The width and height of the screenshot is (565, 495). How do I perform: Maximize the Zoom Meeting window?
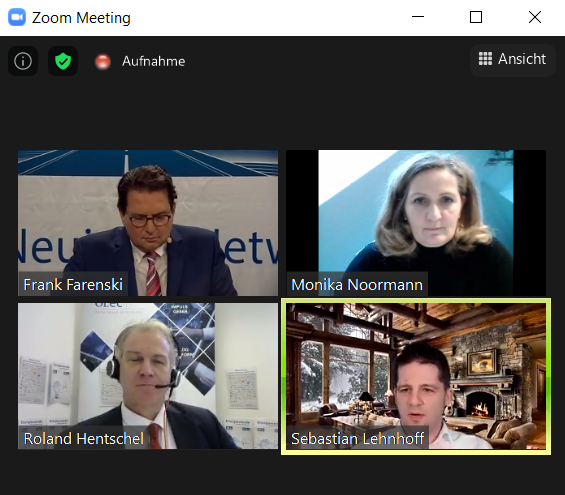[x=476, y=17]
